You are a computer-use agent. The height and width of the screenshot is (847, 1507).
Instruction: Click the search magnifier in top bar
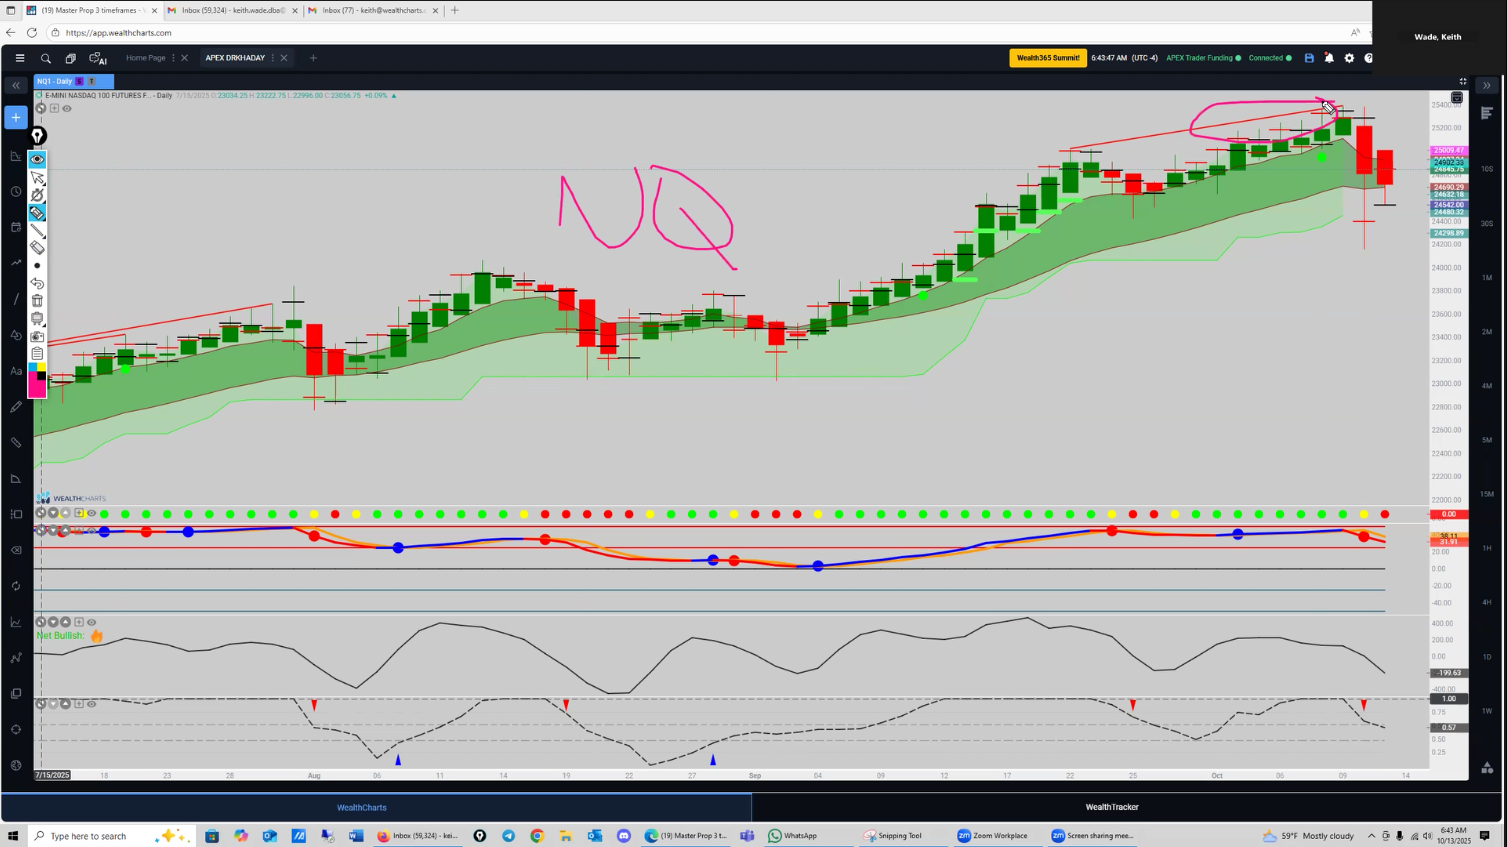pyautogui.click(x=45, y=58)
